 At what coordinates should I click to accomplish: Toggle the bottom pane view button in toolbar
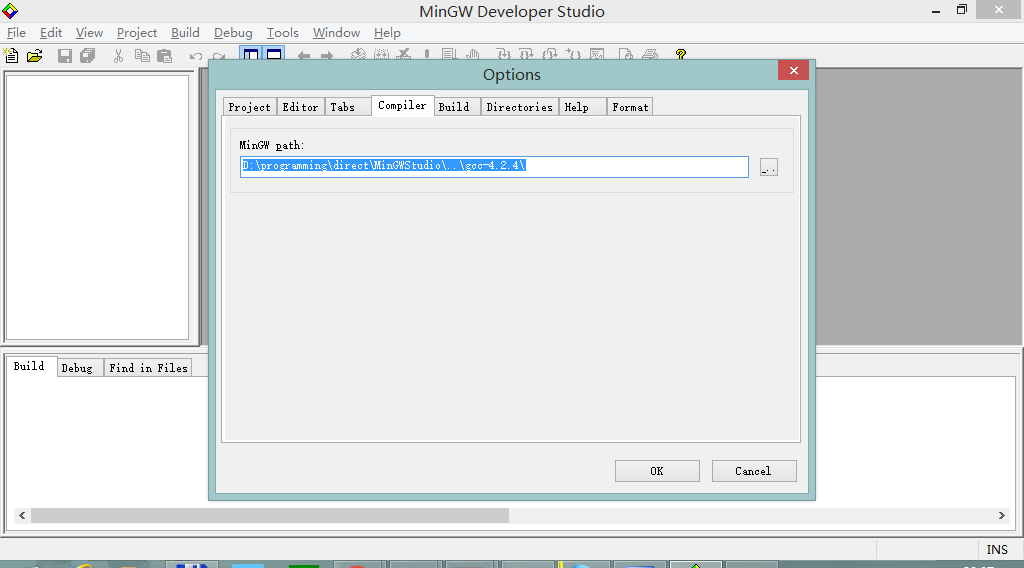[x=273, y=55]
